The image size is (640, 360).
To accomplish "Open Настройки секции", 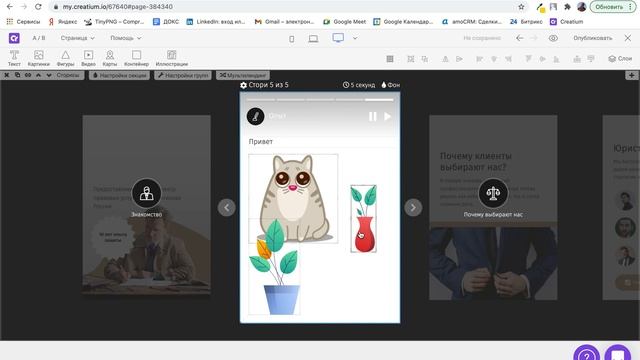I will coord(119,75).
